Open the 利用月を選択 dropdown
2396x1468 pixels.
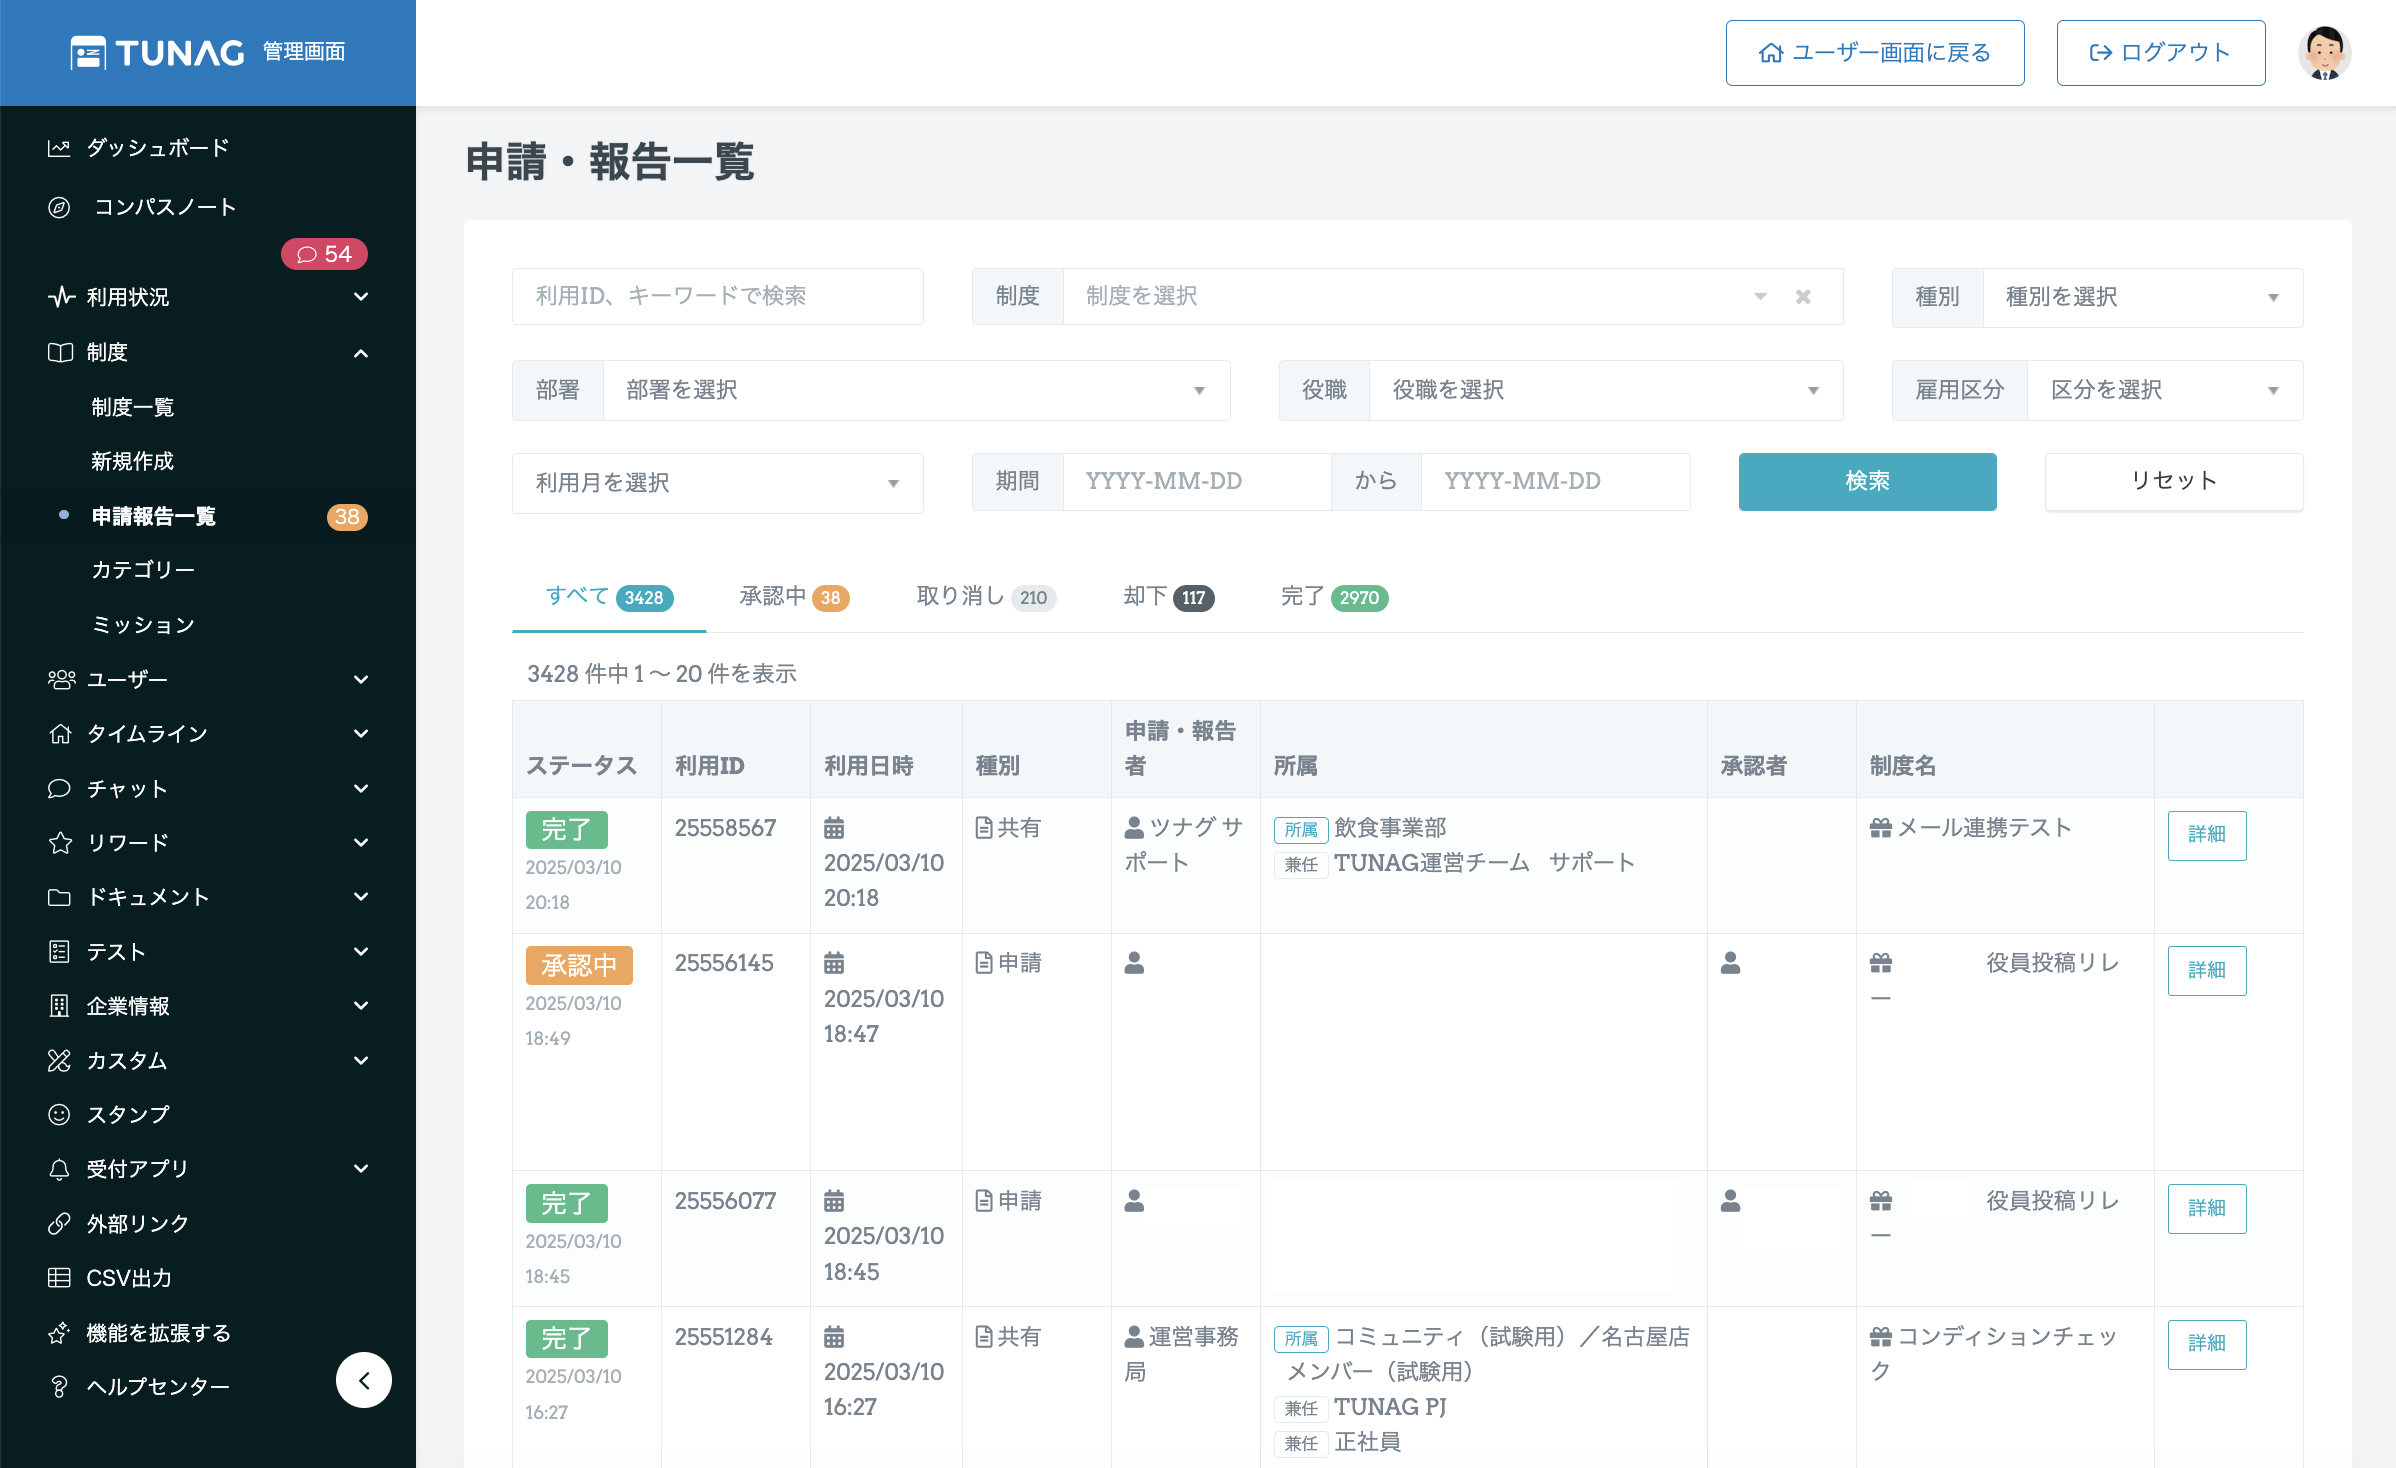click(x=717, y=483)
